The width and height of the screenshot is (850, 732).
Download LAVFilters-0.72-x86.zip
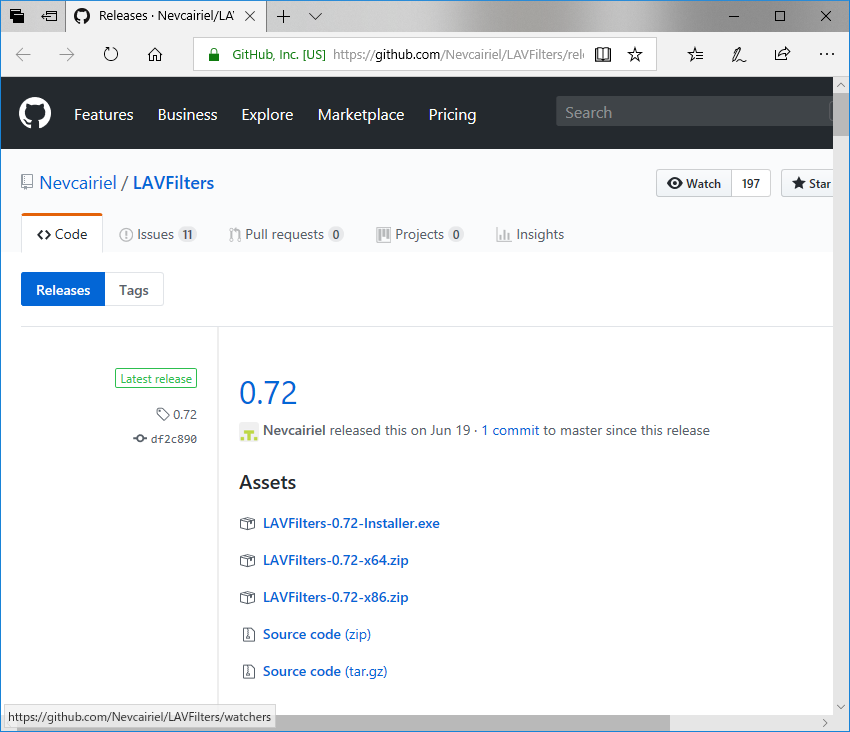click(x=336, y=597)
